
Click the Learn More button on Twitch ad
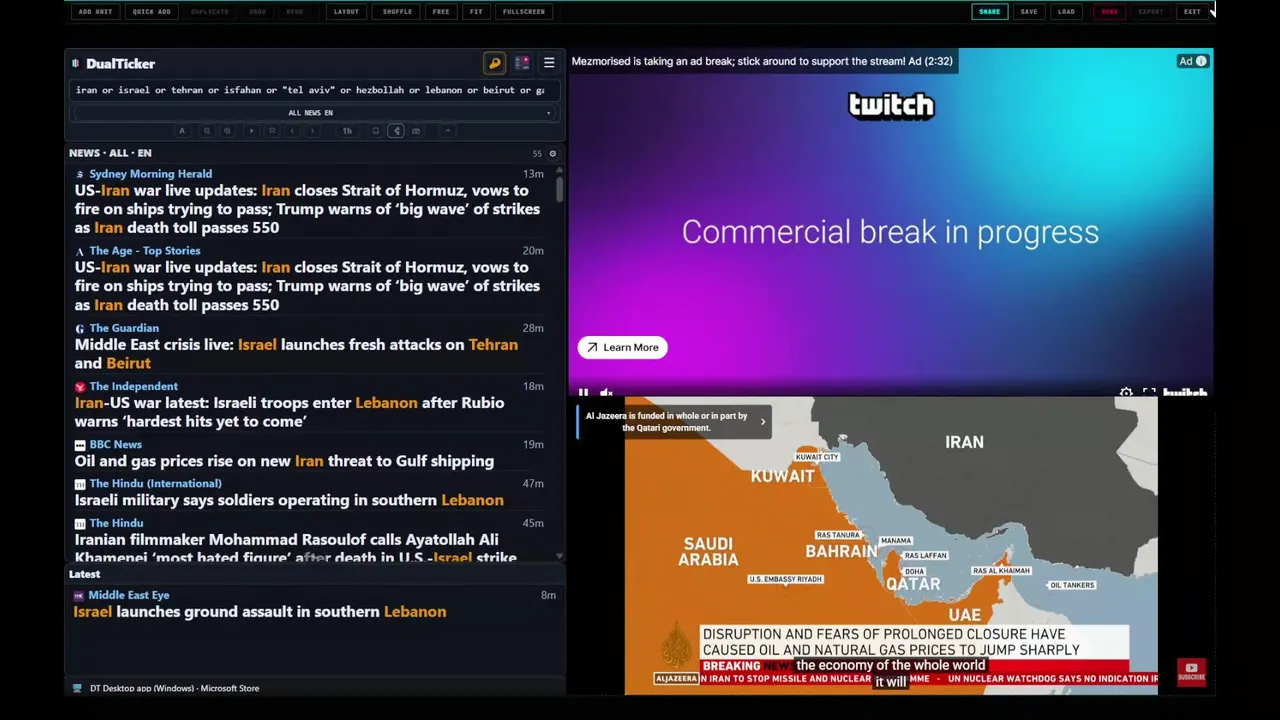click(622, 347)
